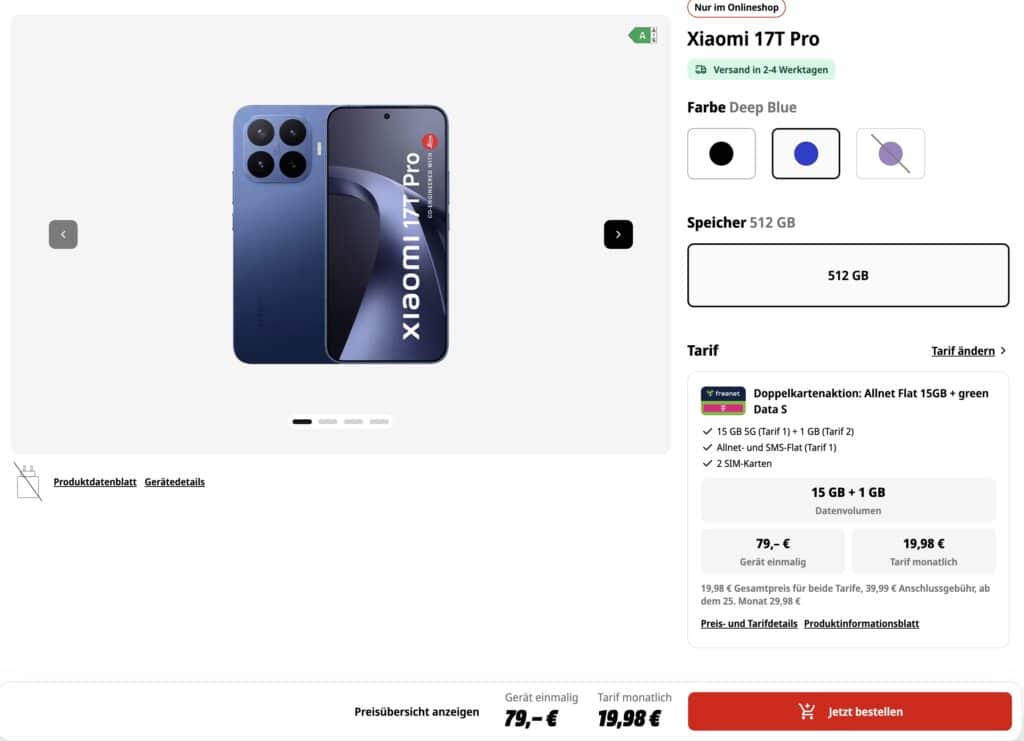Open Preis- und Tarifdetails

748,623
